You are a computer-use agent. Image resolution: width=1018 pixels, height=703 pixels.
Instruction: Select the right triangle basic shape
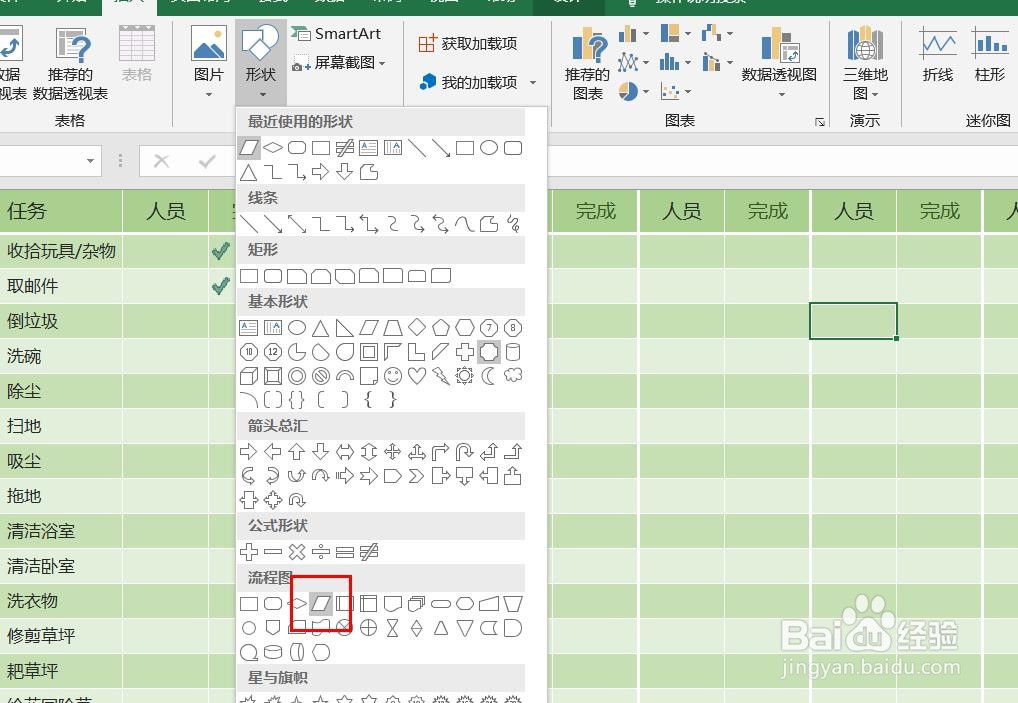click(x=345, y=328)
